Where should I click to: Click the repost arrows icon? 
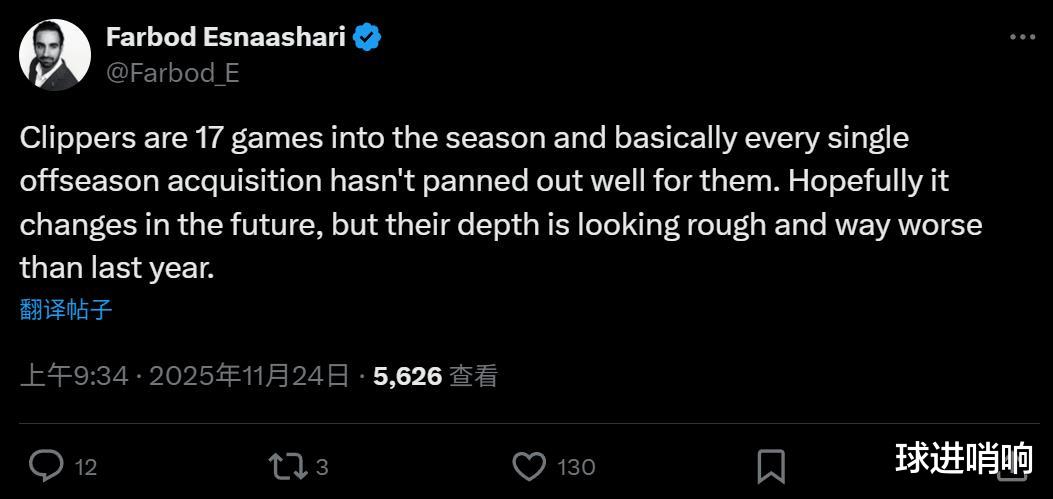(287, 466)
